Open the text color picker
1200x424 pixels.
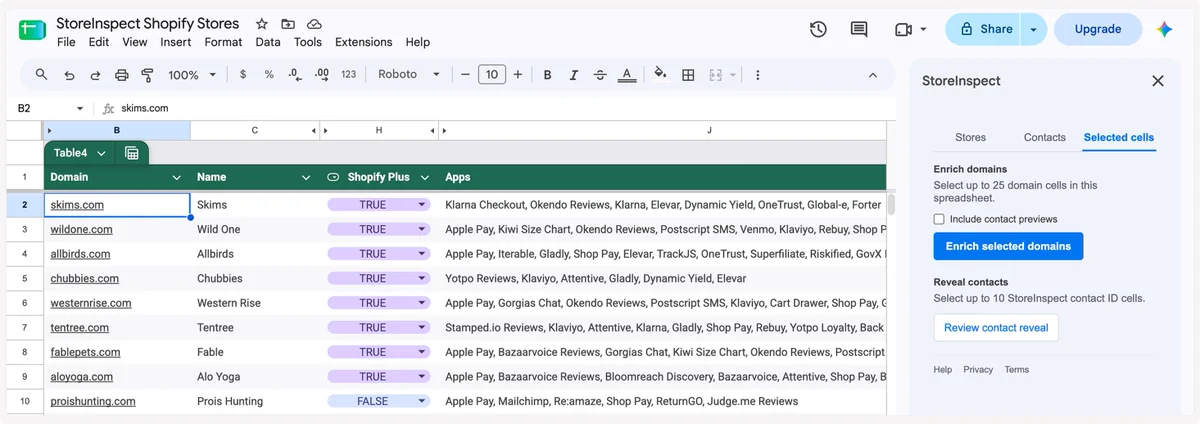click(x=627, y=75)
